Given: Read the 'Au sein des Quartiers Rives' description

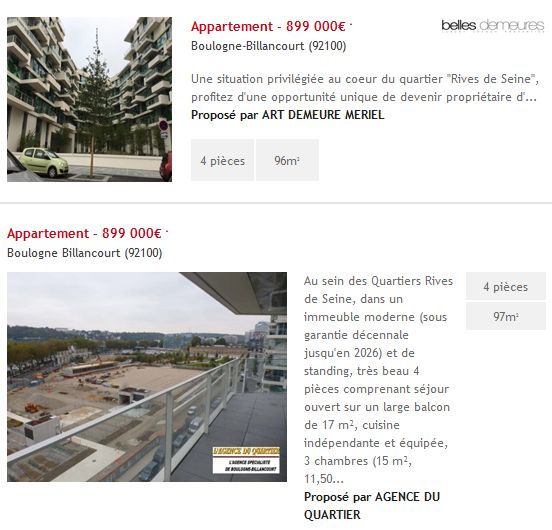Looking at the screenshot, I should pyautogui.click(x=378, y=380).
